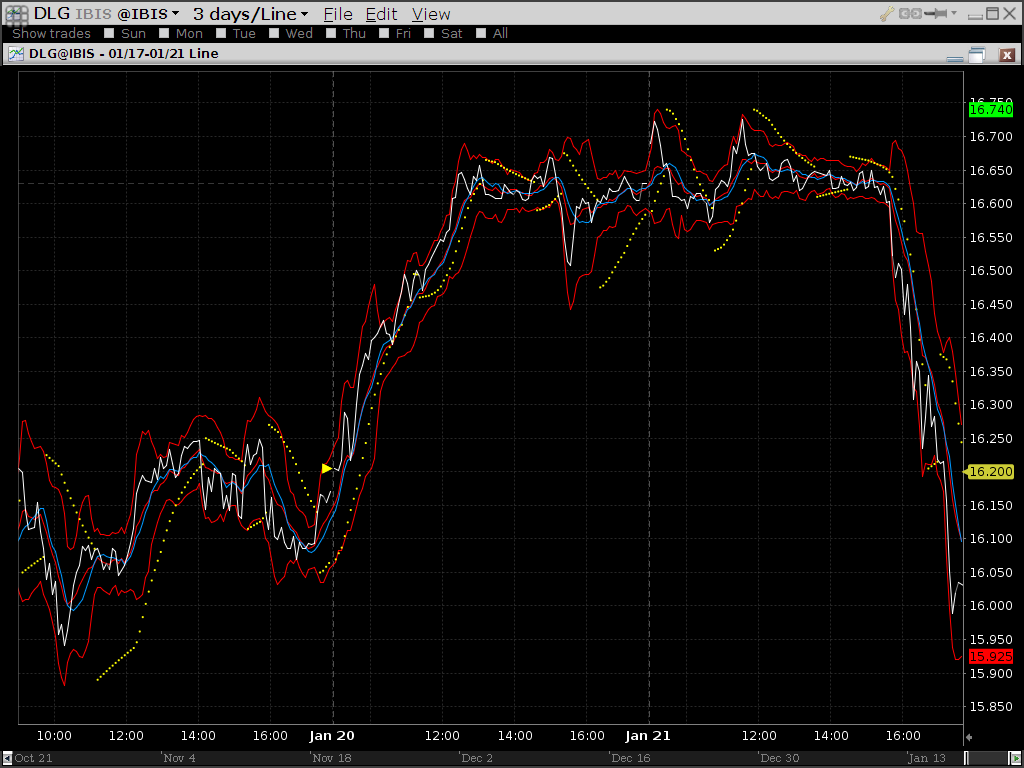Viewport: 1024px width, 768px height.
Task: Open the @IBIS exchange dropdown
Action: tap(147, 14)
